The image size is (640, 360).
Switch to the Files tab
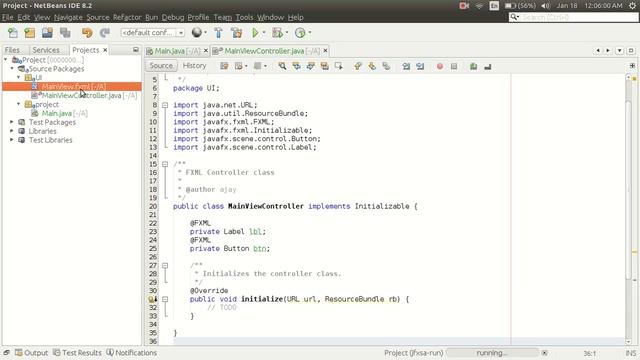coord(12,50)
